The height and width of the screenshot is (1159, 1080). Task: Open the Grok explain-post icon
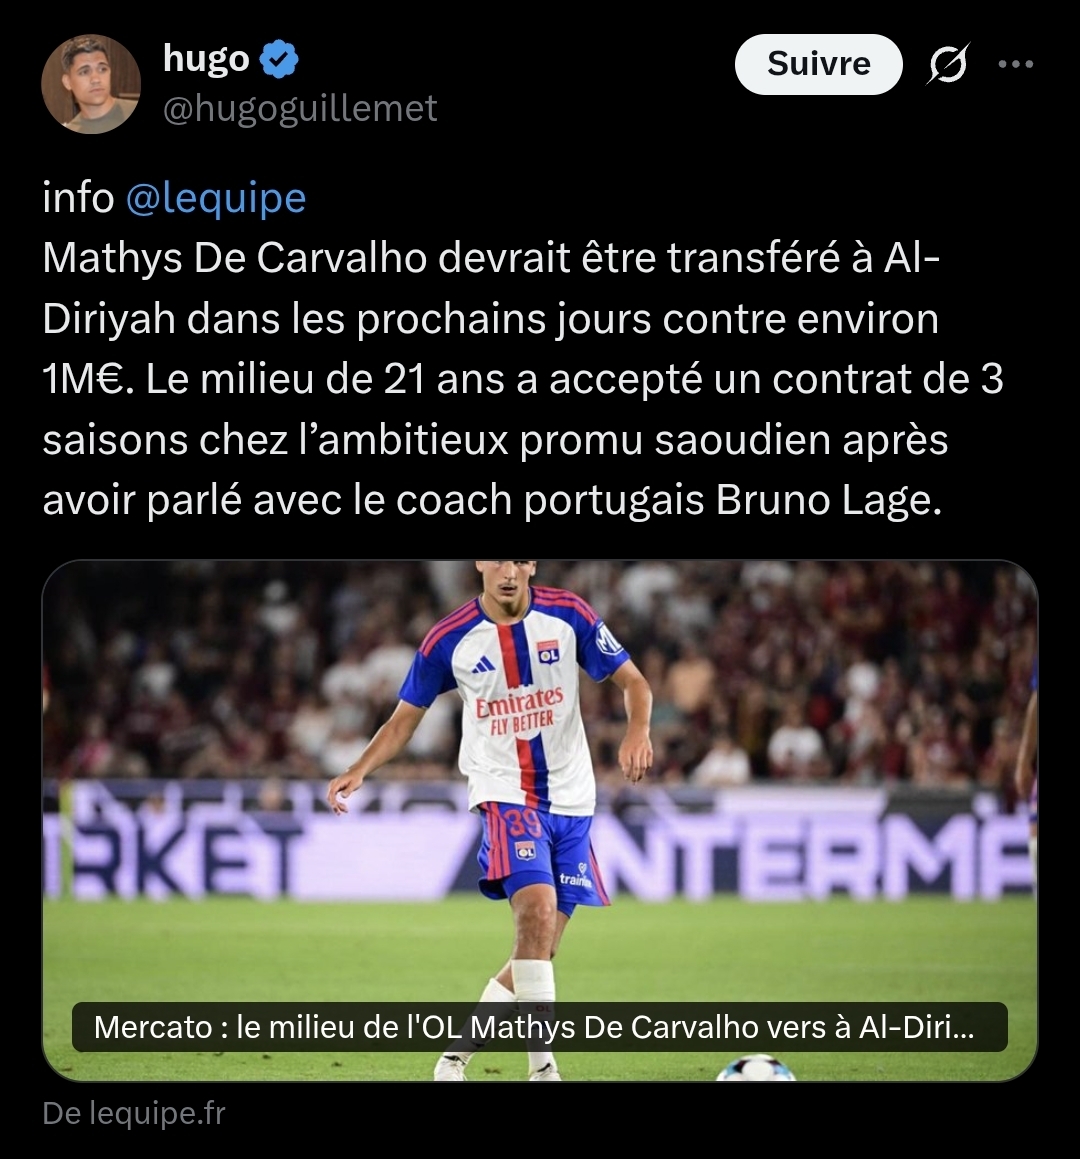click(948, 64)
